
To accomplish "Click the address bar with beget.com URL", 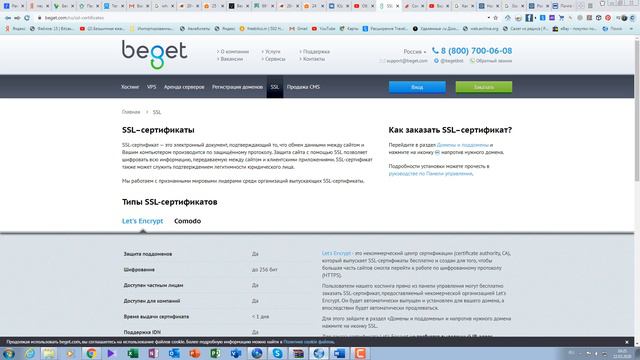I will pyautogui.click(x=261, y=18).
